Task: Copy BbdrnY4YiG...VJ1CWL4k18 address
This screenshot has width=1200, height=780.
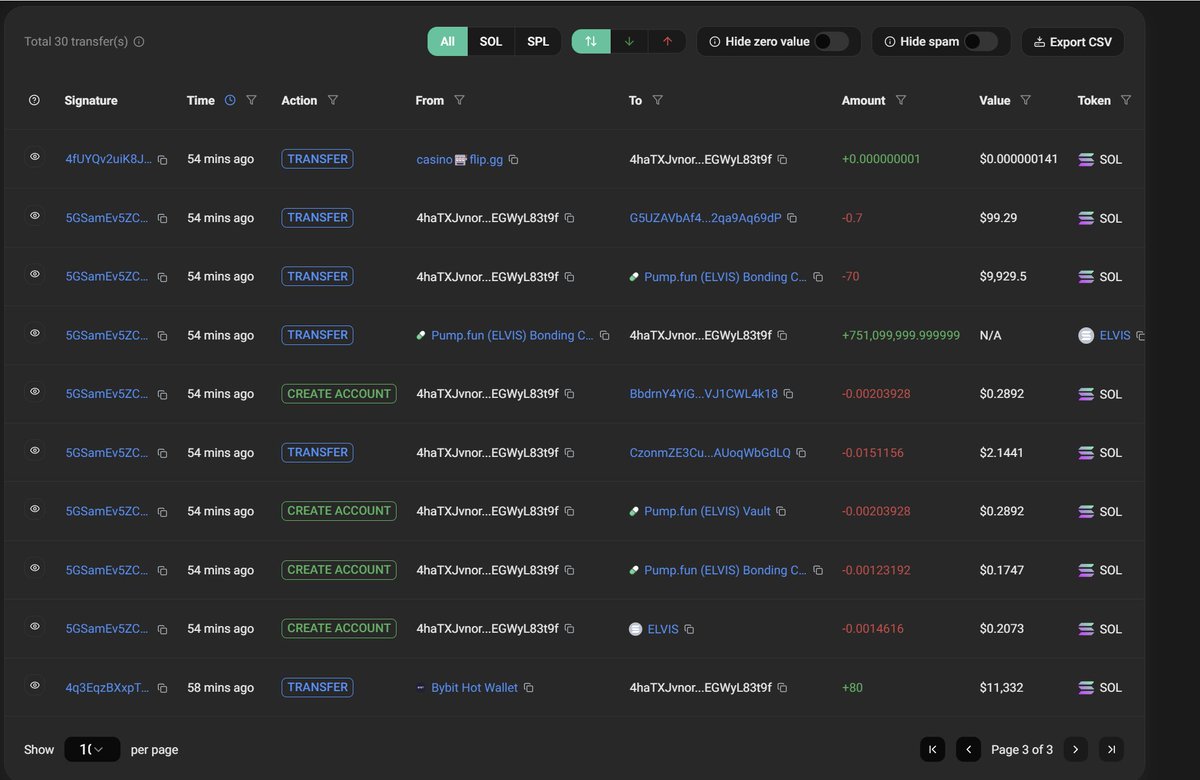Action: click(x=788, y=394)
